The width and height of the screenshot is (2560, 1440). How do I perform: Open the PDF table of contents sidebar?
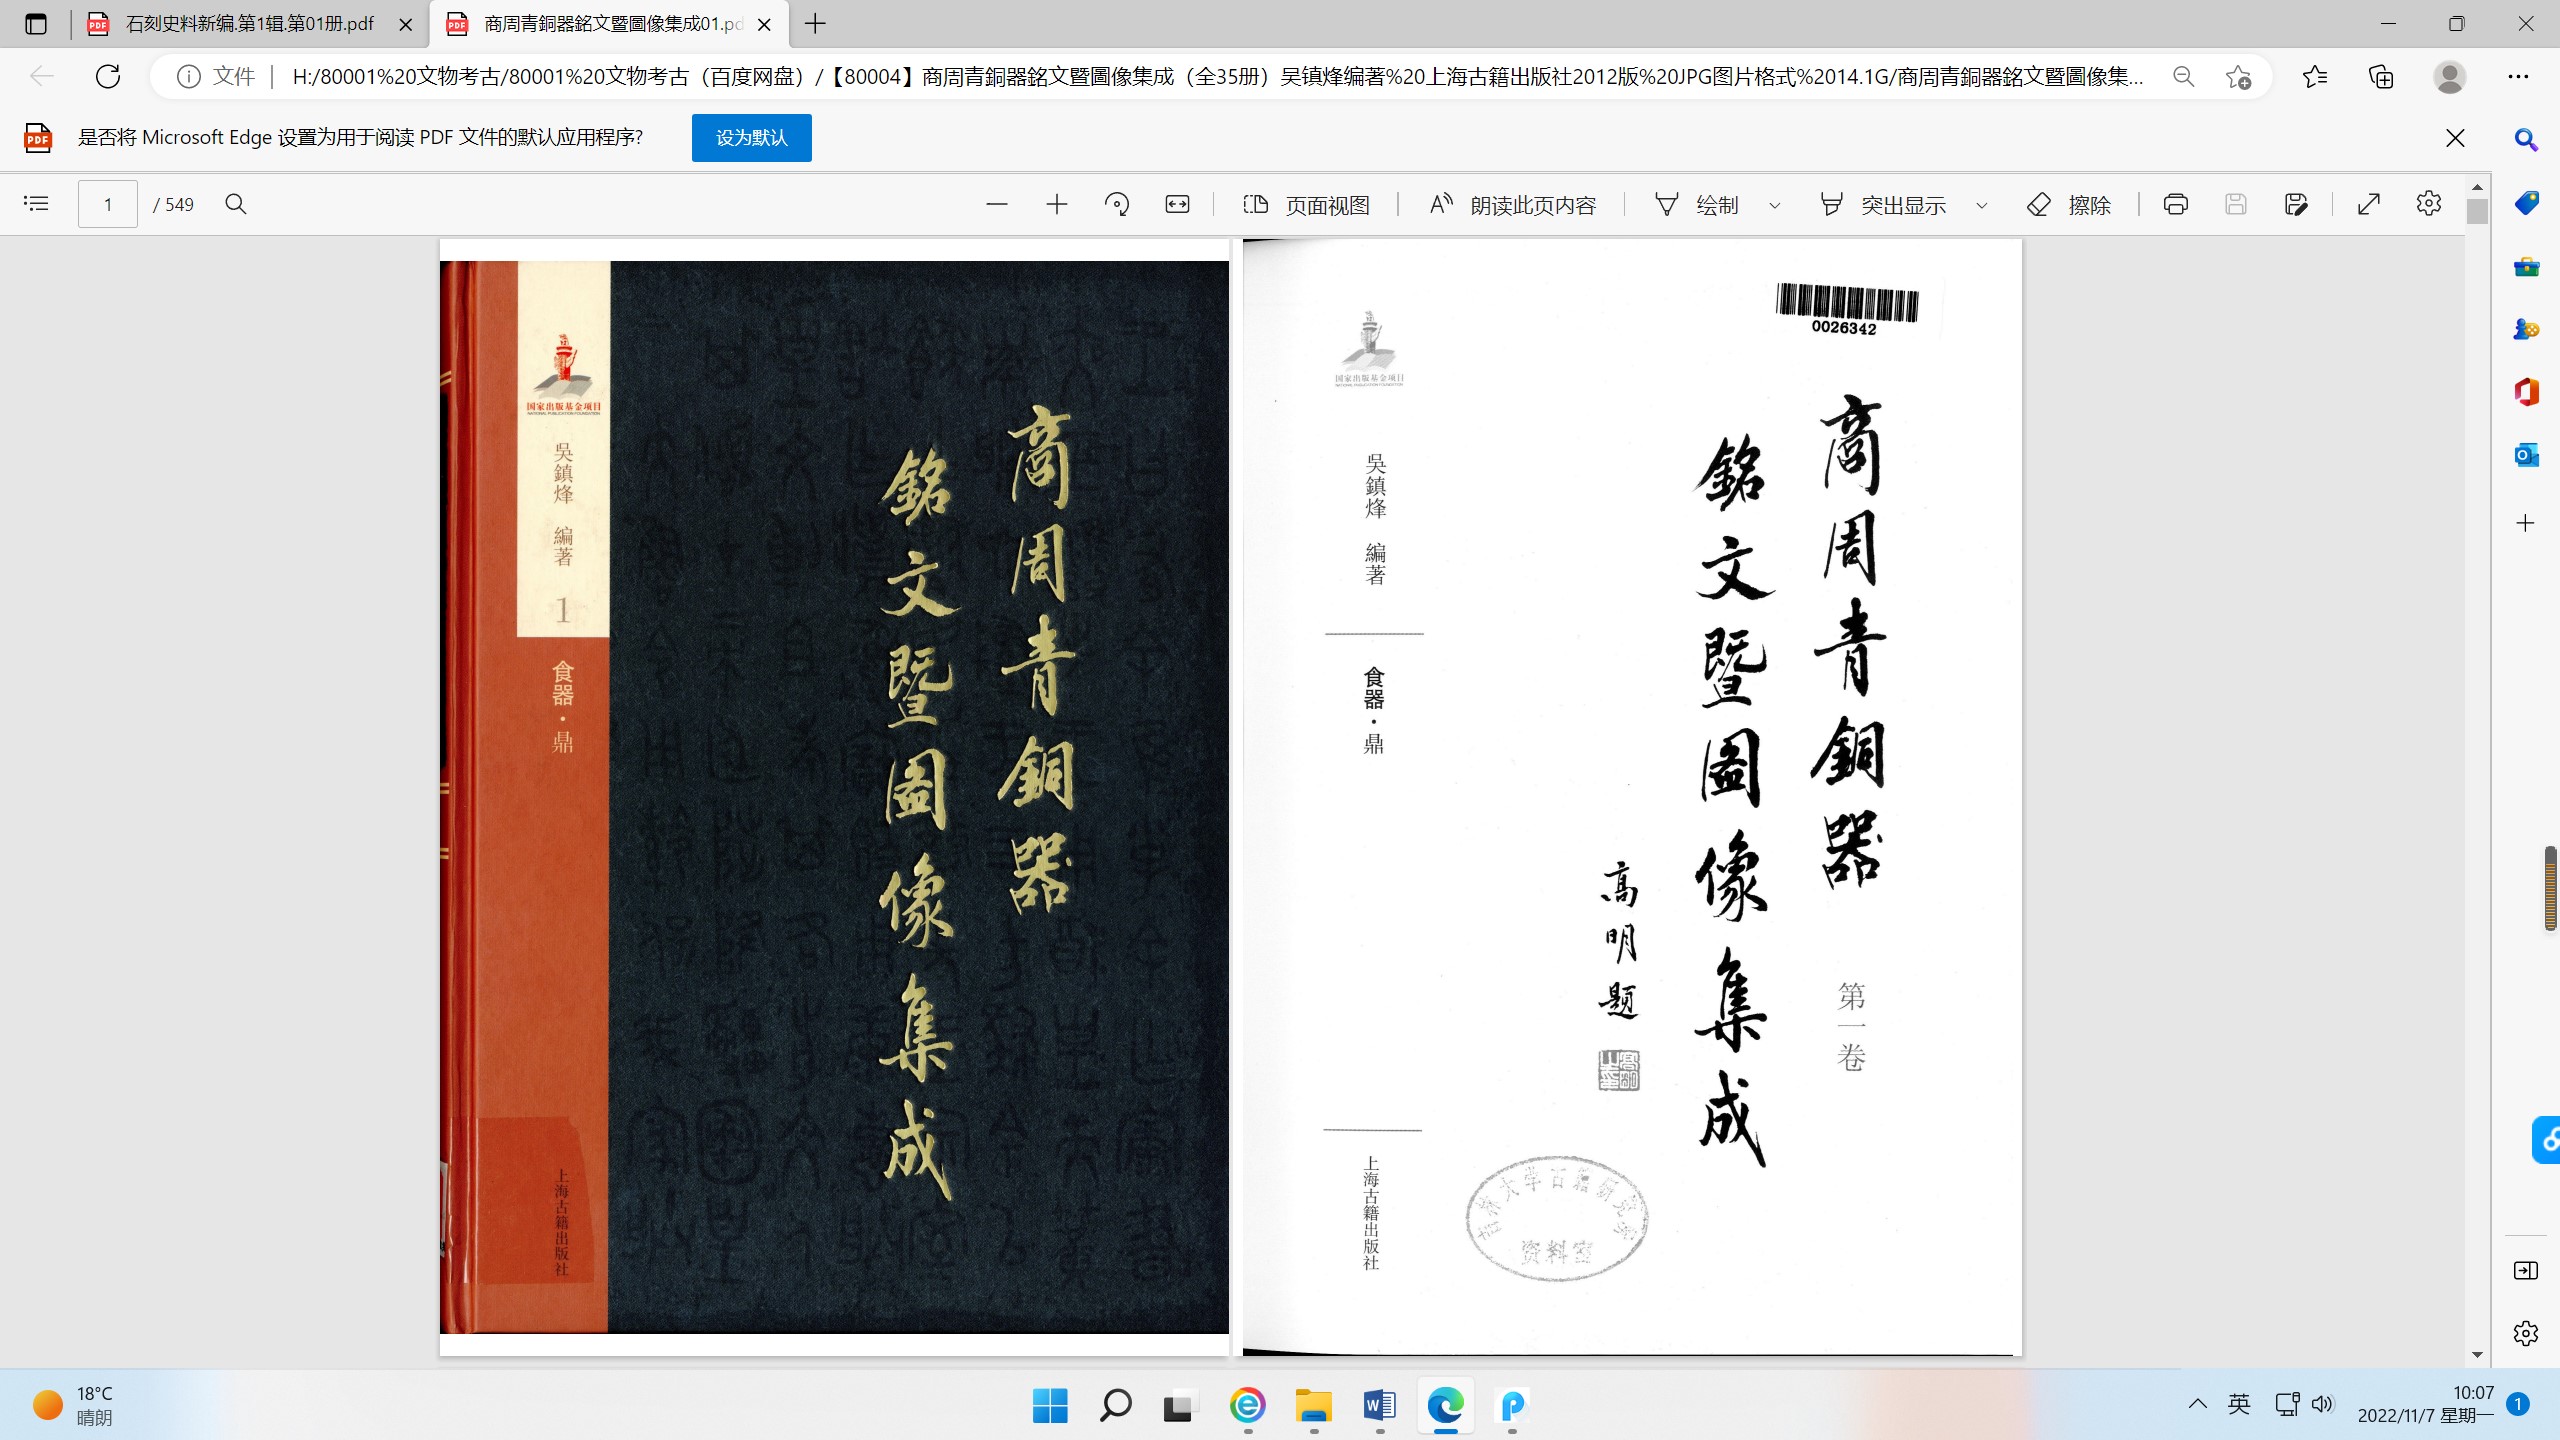click(x=36, y=204)
